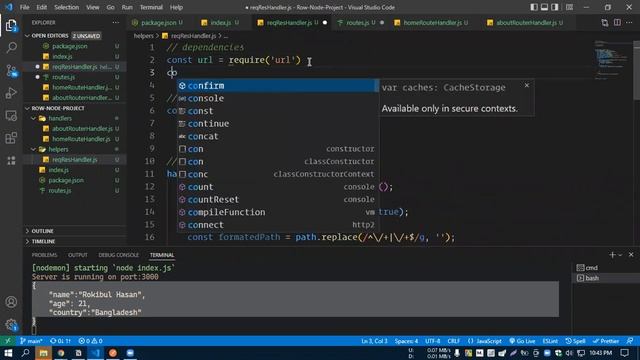Click the remote window status bar icon
Screen dimensions: 640x360
coord(7,341)
